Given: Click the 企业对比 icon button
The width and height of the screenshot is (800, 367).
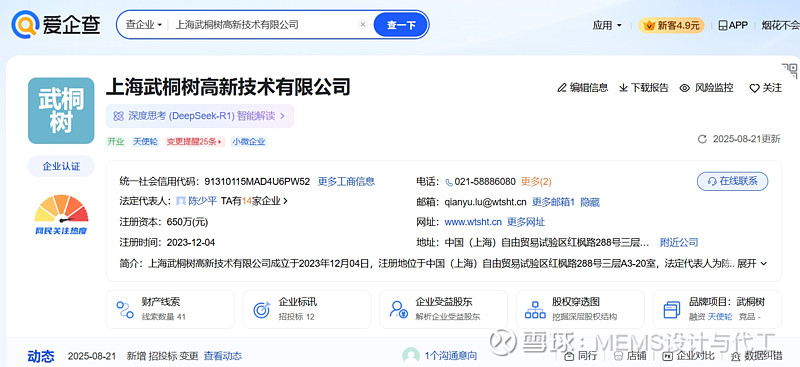Looking at the screenshot, I should [688, 356].
